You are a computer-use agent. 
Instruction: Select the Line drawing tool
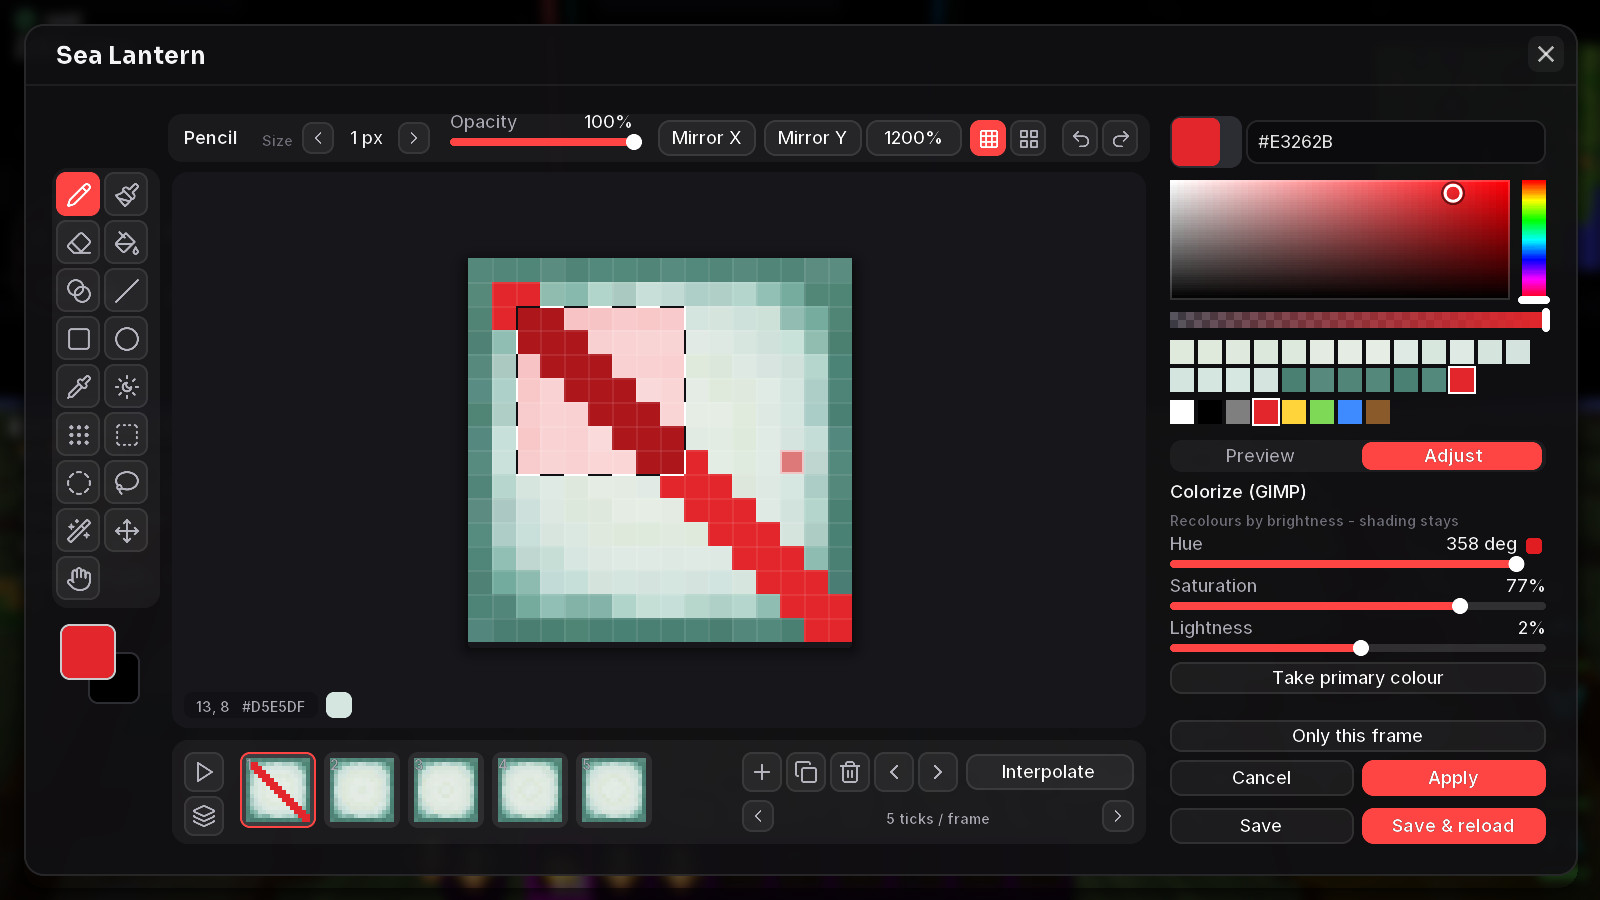[127, 291]
